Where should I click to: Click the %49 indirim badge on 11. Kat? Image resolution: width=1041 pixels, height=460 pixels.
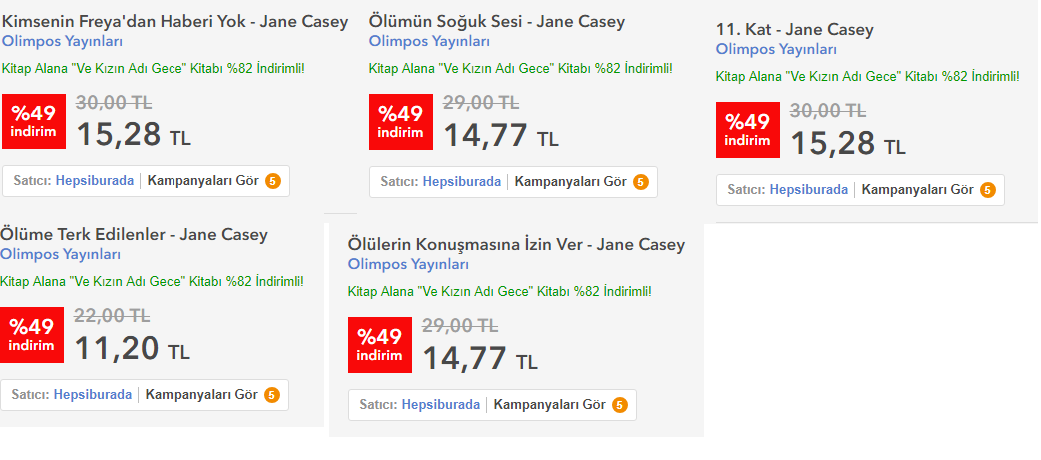(748, 130)
